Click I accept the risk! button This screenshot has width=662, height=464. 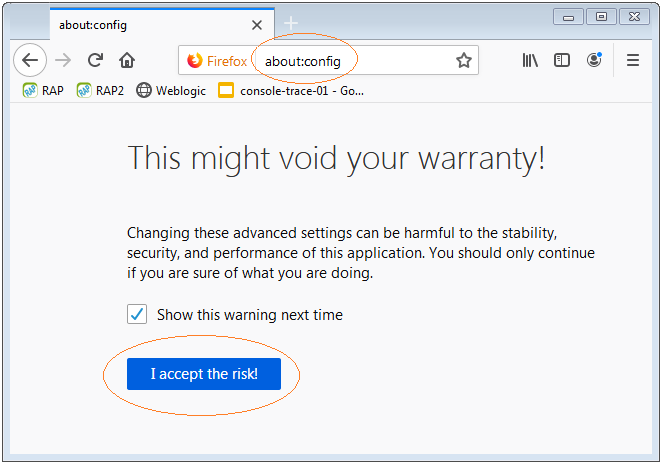(204, 374)
